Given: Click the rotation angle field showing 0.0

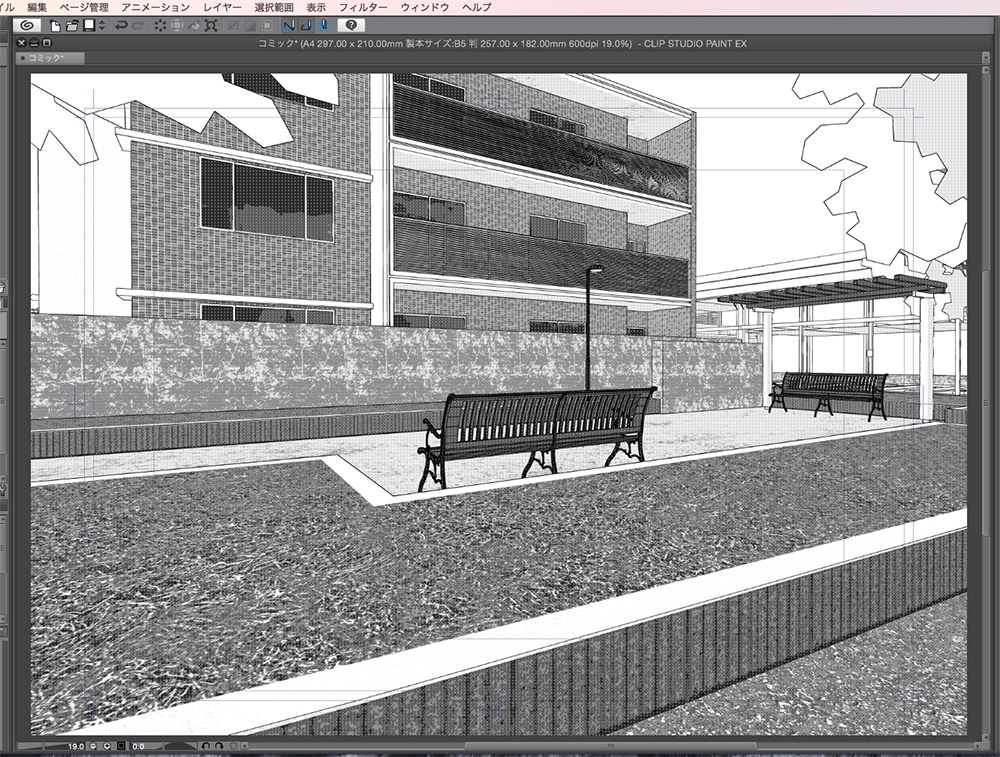Looking at the screenshot, I should tap(136, 745).
